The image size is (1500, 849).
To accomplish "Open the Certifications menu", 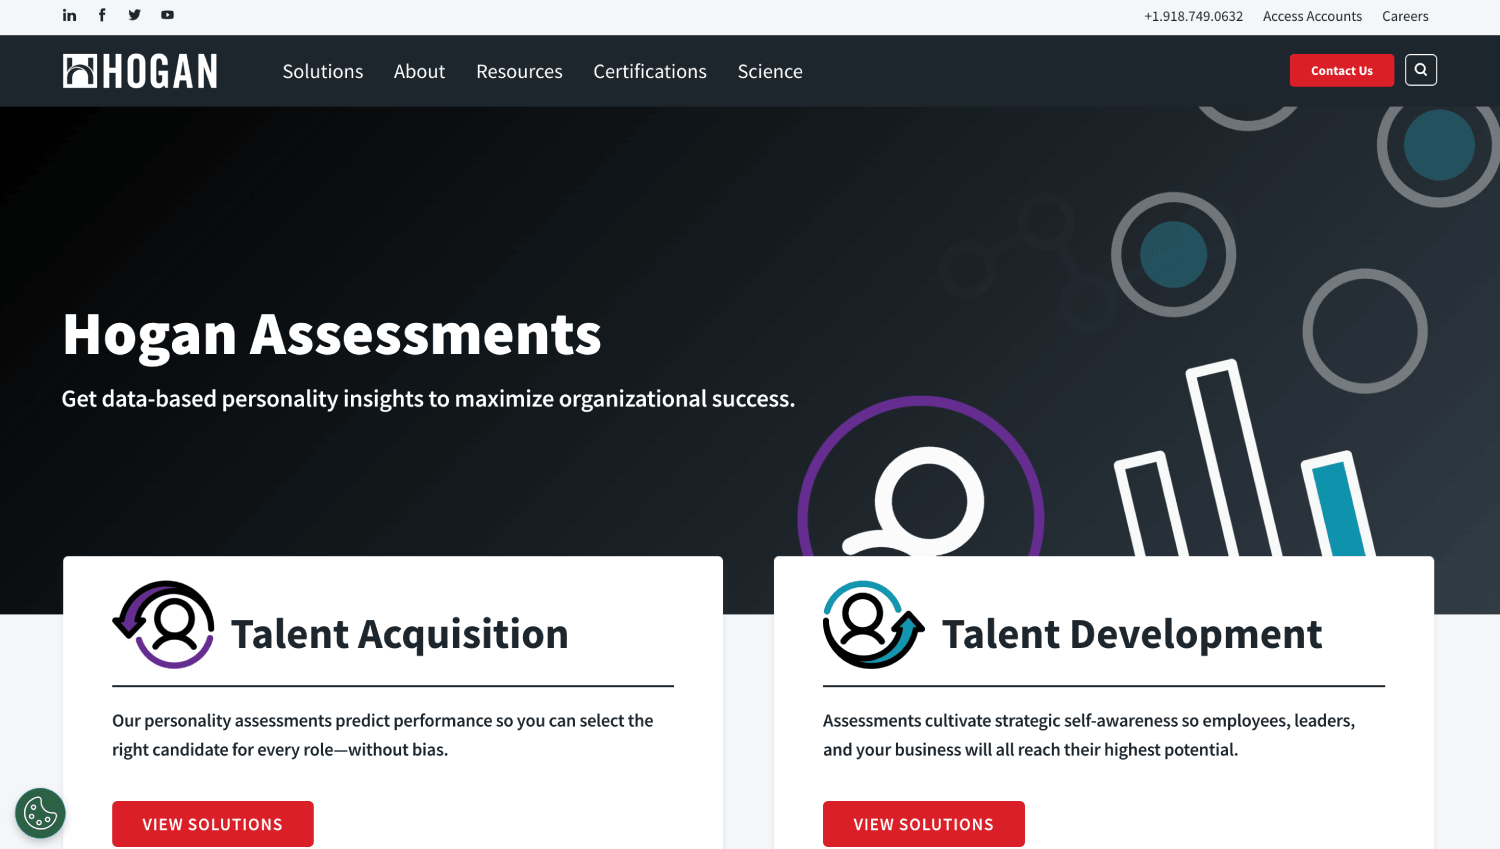I will [x=650, y=72].
